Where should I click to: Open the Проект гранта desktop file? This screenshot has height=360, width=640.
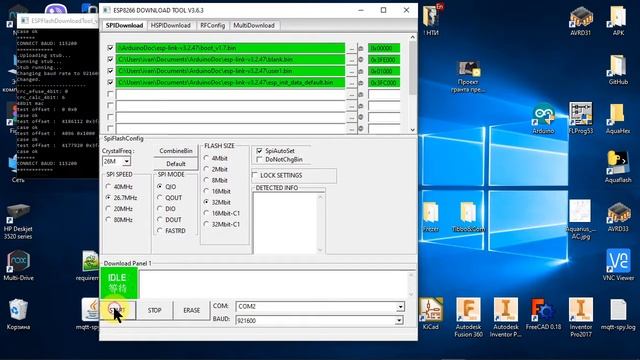[468, 76]
